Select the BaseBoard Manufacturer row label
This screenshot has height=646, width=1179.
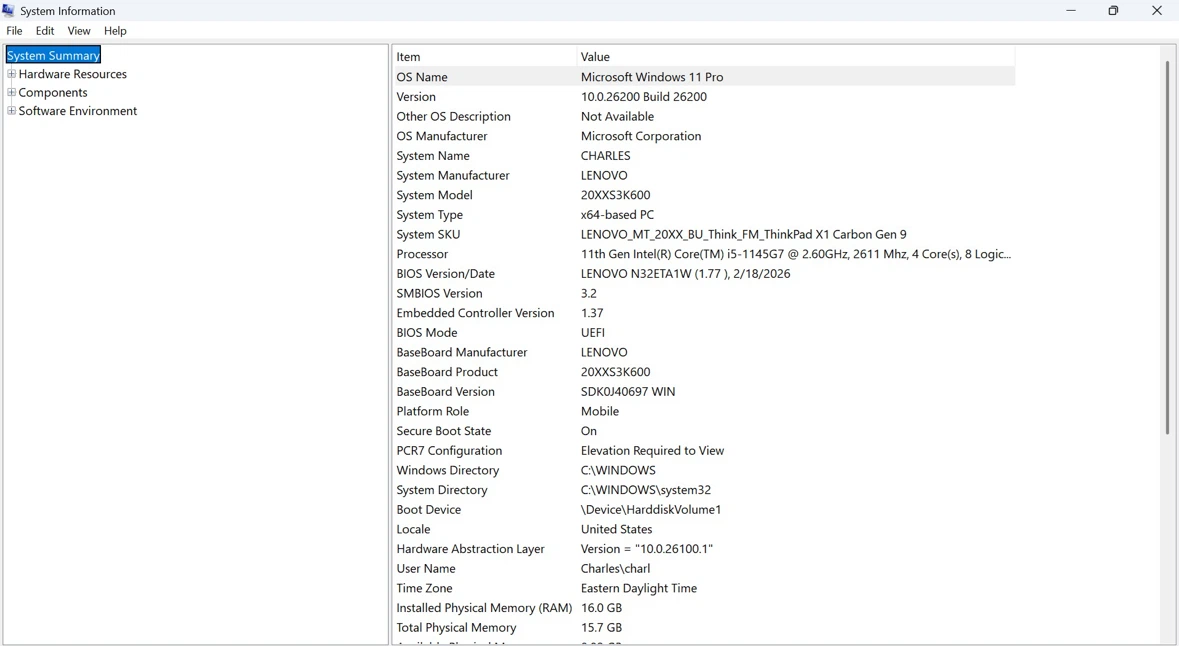click(x=462, y=352)
